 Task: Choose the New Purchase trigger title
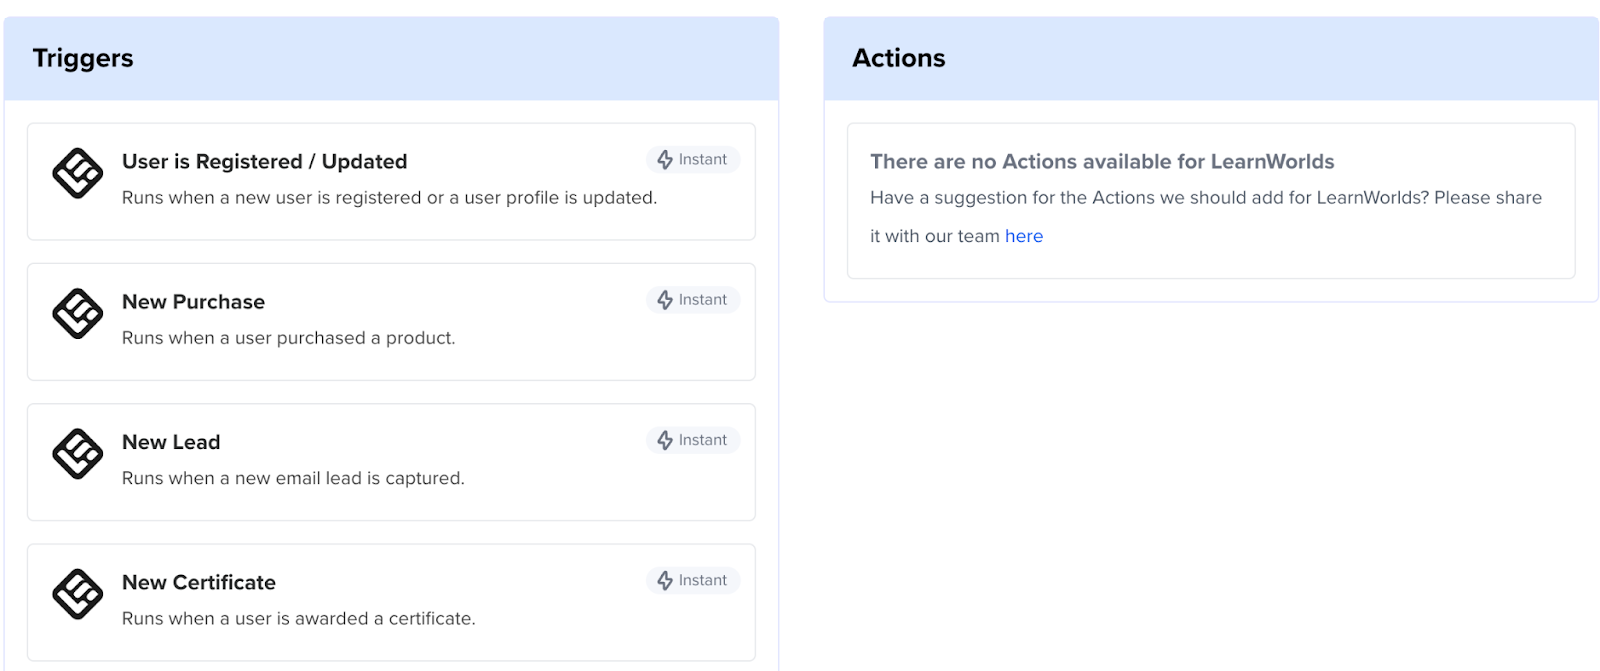[193, 302]
